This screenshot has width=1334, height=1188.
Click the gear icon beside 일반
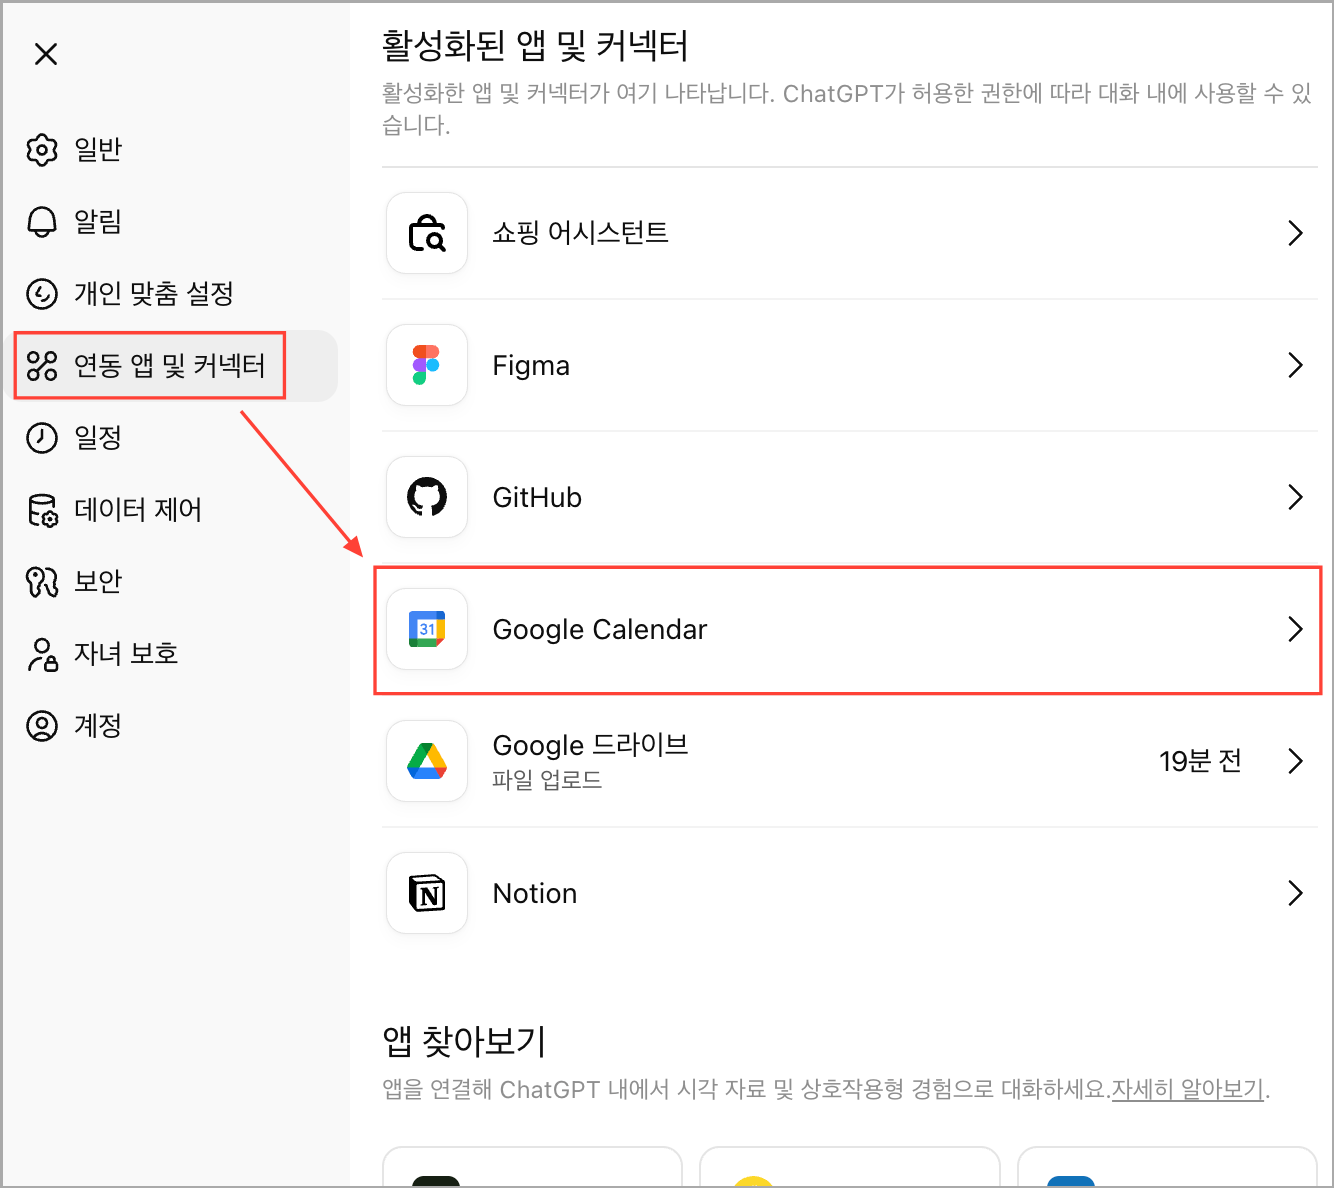[x=42, y=149]
